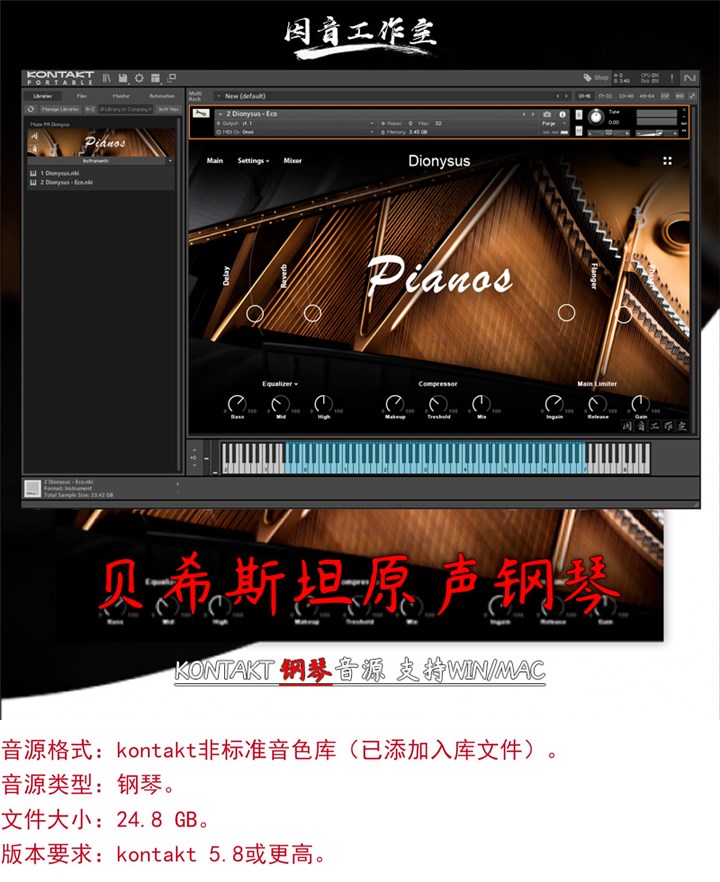Adjust the Main Limiter Gain knob
720x882 pixels.
pyautogui.click(x=641, y=403)
